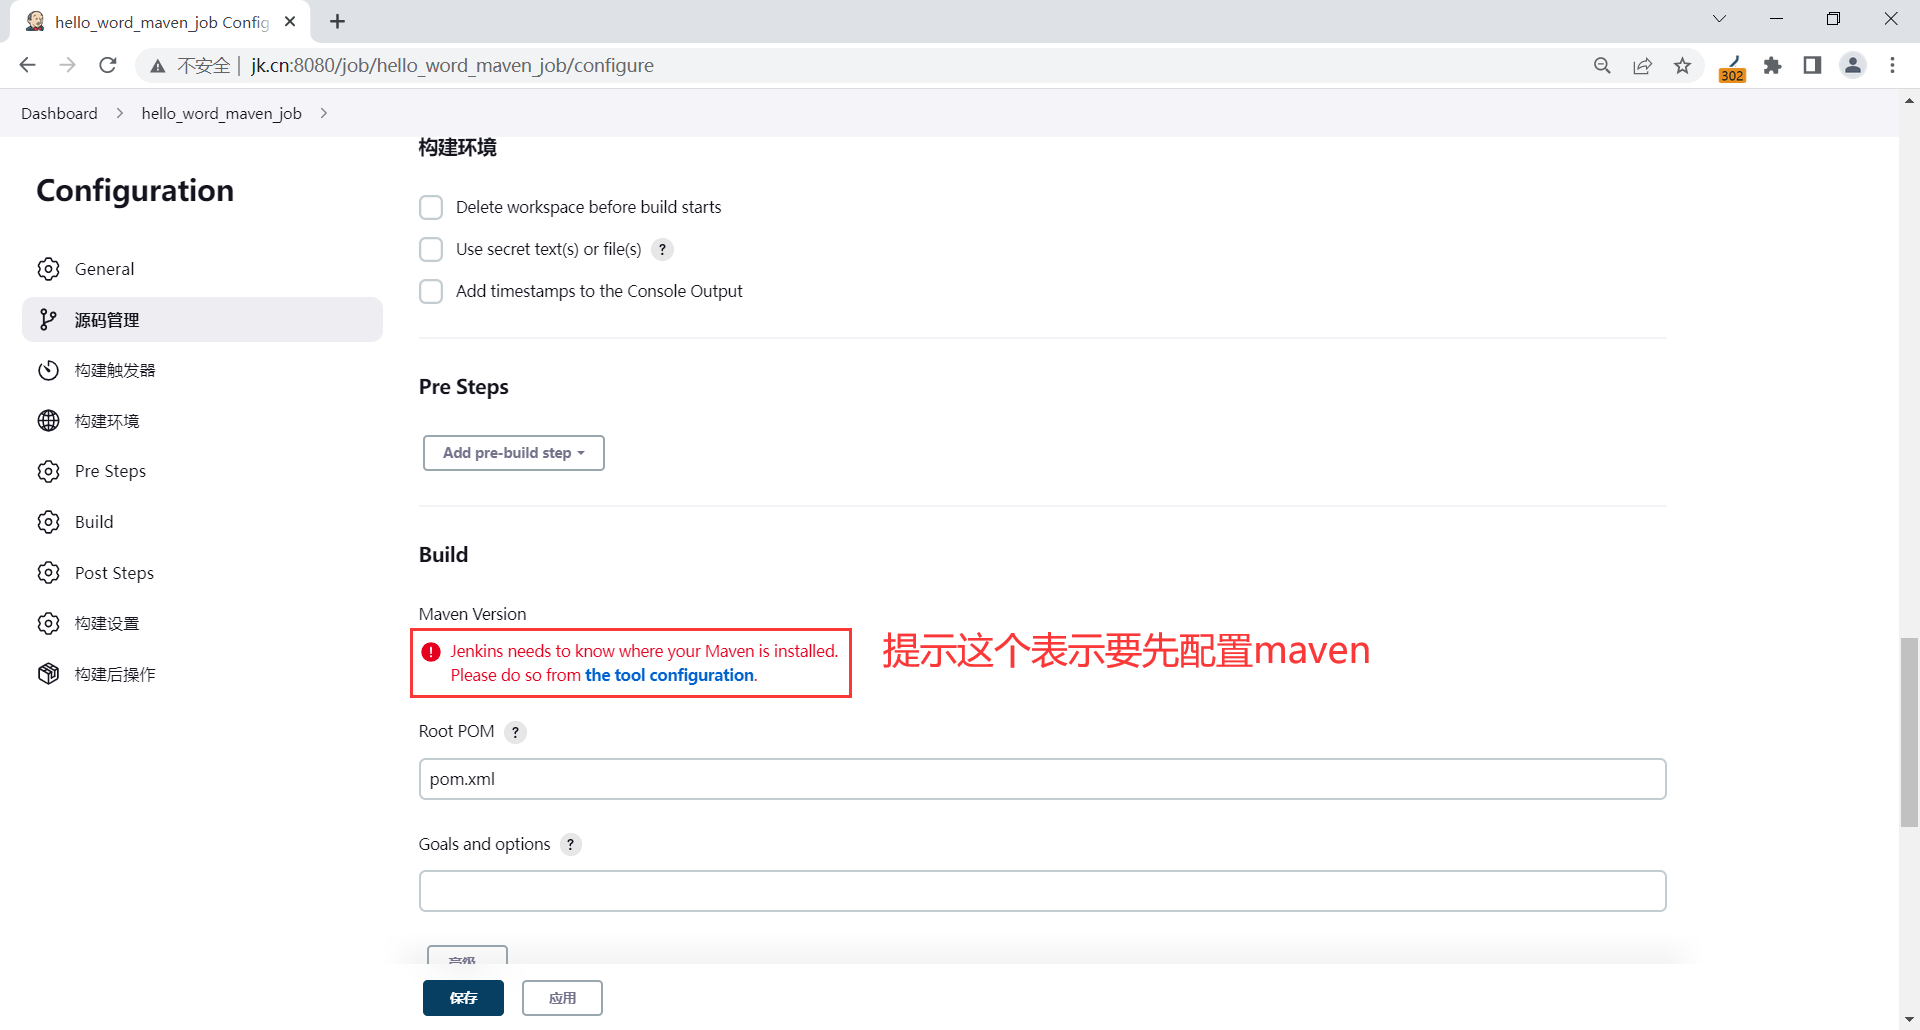
Task: Navigate to Post Steps section
Action: pyautogui.click(x=202, y=573)
